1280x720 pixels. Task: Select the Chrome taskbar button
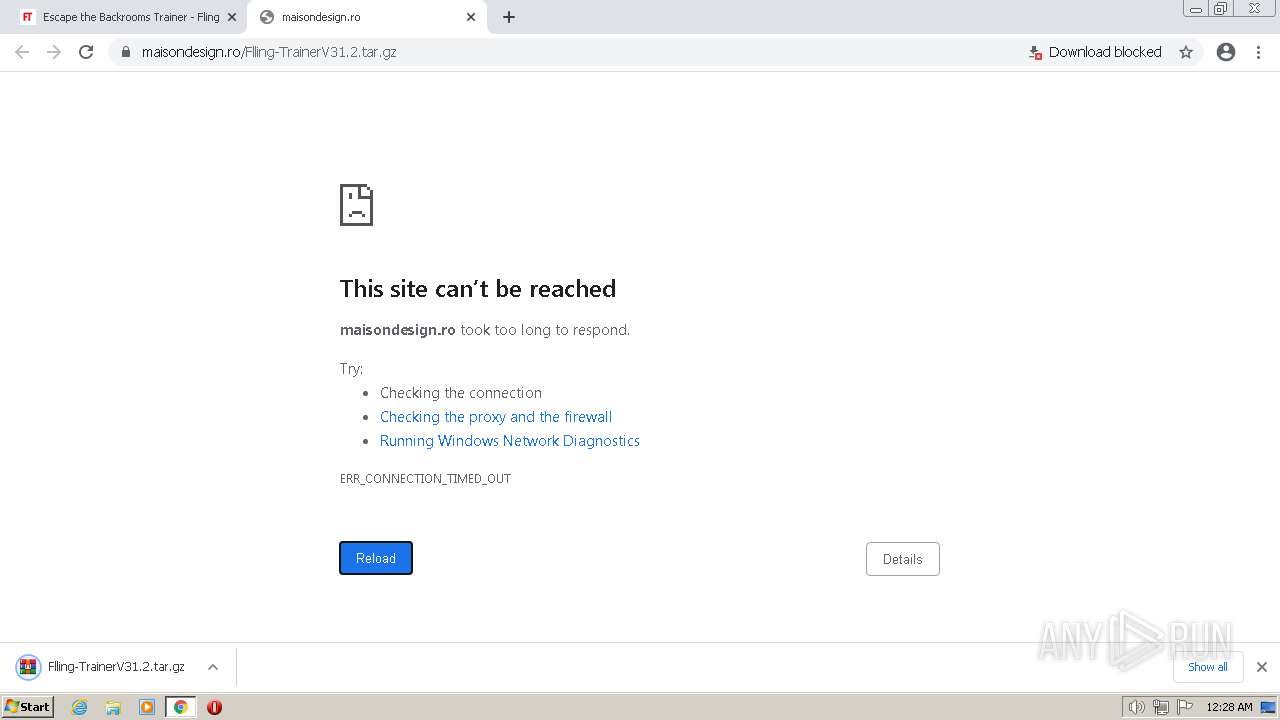tap(181, 707)
